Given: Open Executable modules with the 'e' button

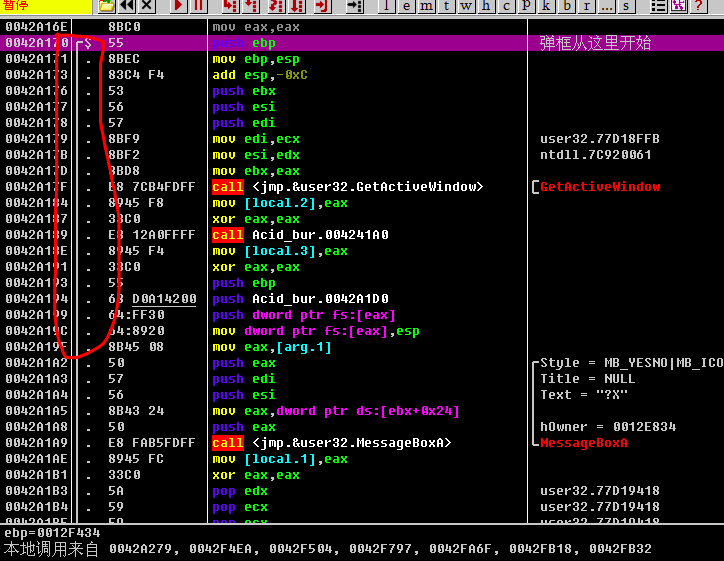Looking at the screenshot, I should [406, 6].
